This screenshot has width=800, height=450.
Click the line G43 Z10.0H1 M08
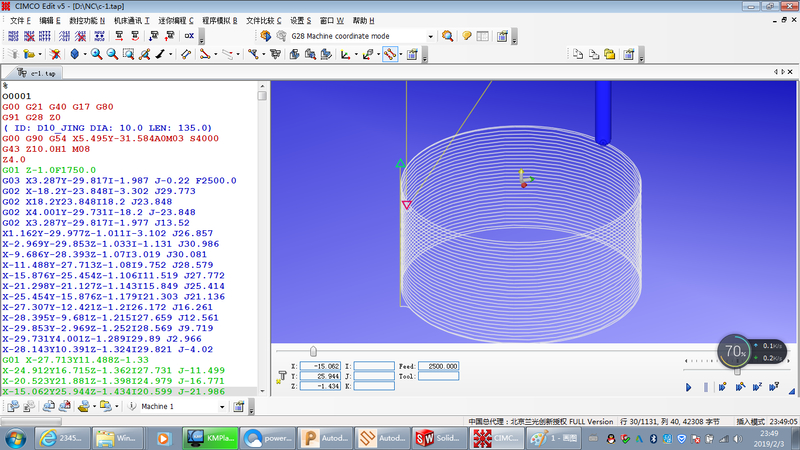click(46, 149)
